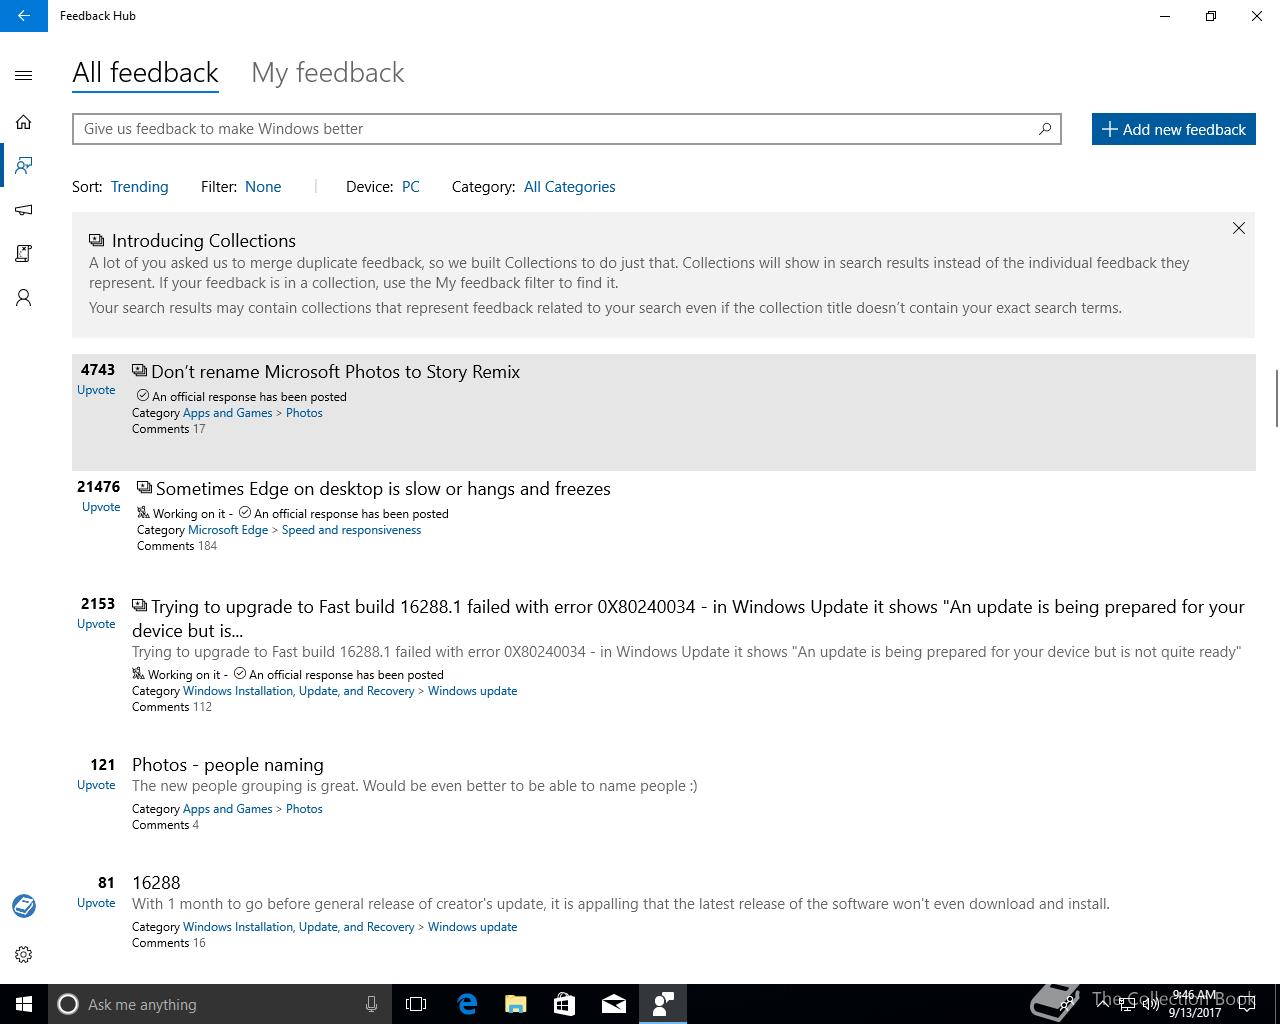Upvote the 16288 feedback

pyautogui.click(x=96, y=903)
